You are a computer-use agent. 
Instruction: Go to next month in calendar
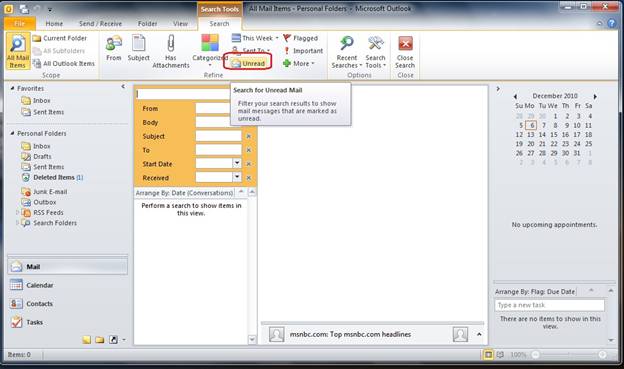595,96
